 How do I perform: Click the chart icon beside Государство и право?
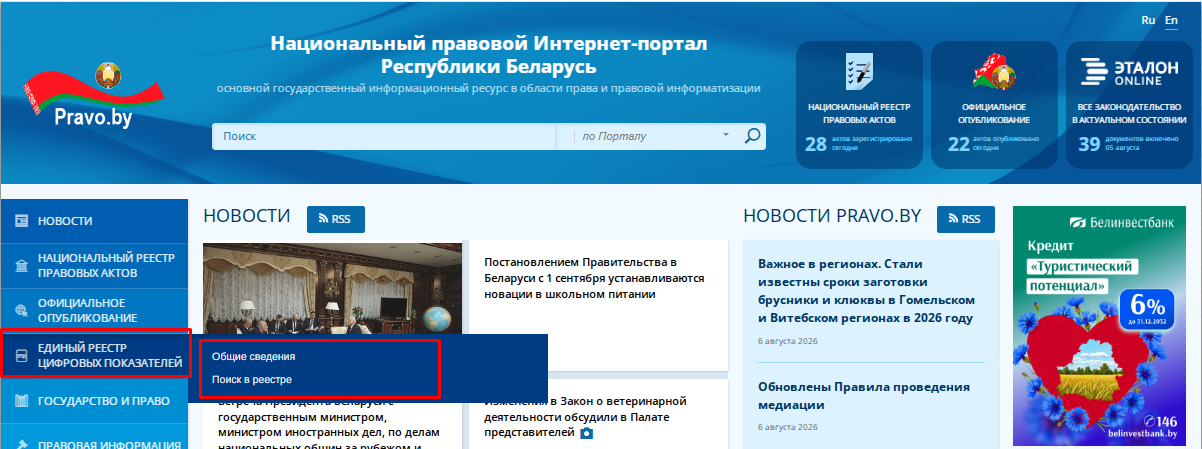click(x=20, y=401)
